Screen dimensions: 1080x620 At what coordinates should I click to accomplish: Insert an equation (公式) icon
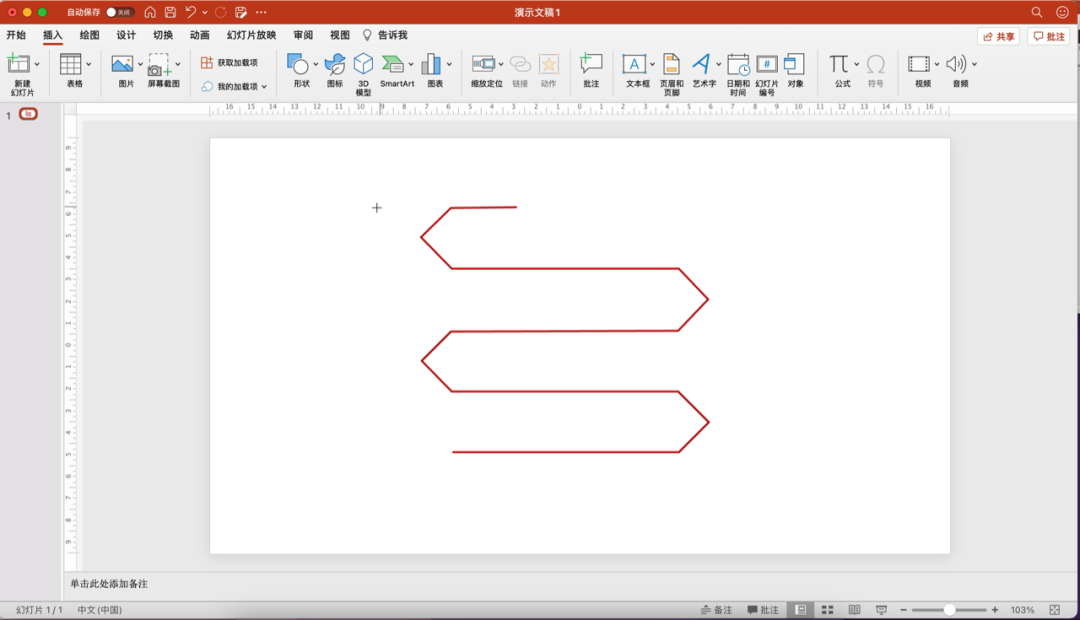(838, 64)
